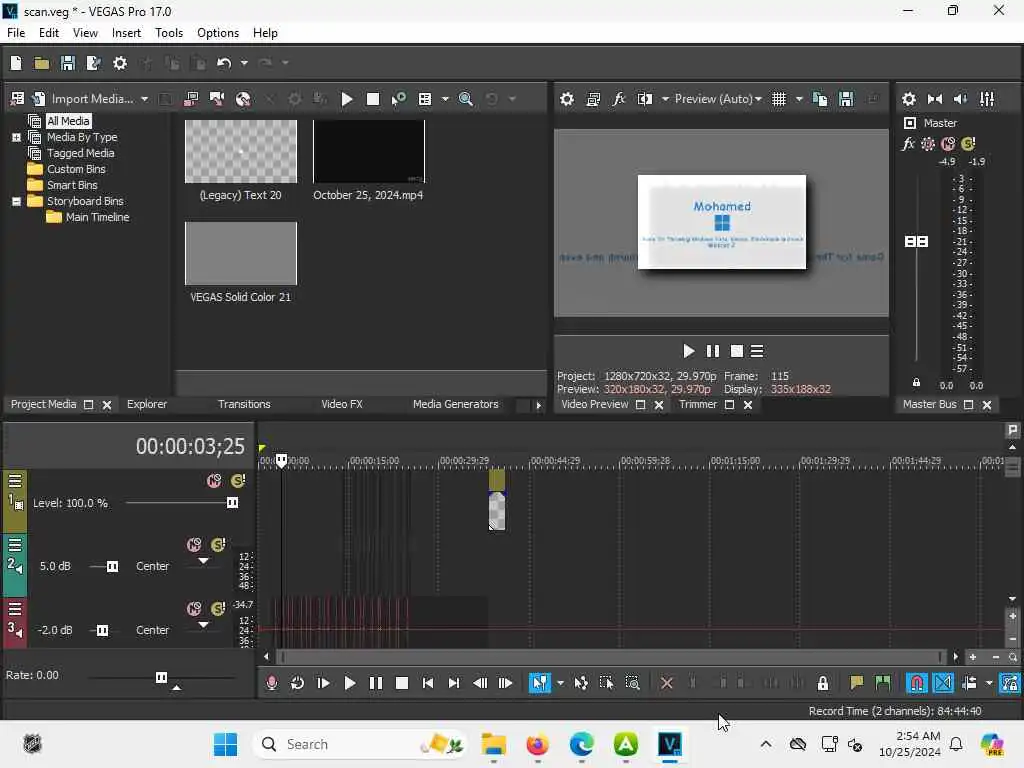The height and width of the screenshot is (768, 1024).
Task: Toggle Auto Ripple button
Action: tap(969, 683)
